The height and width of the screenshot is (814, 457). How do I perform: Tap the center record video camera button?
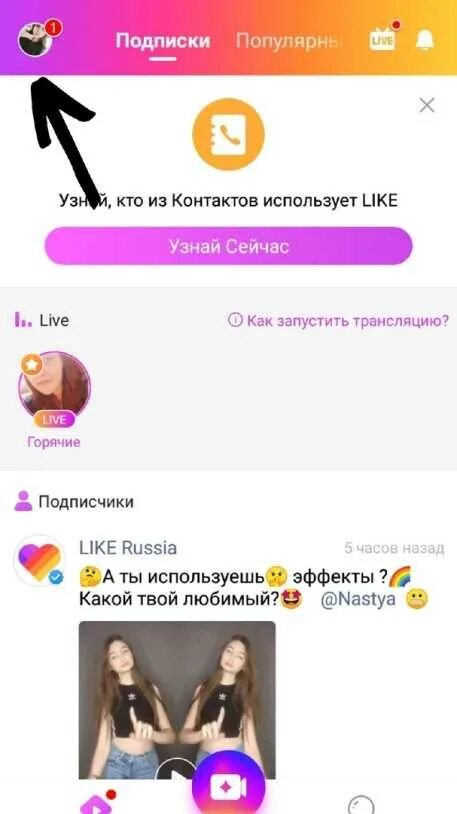pyautogui.click(x=228, y=786)
